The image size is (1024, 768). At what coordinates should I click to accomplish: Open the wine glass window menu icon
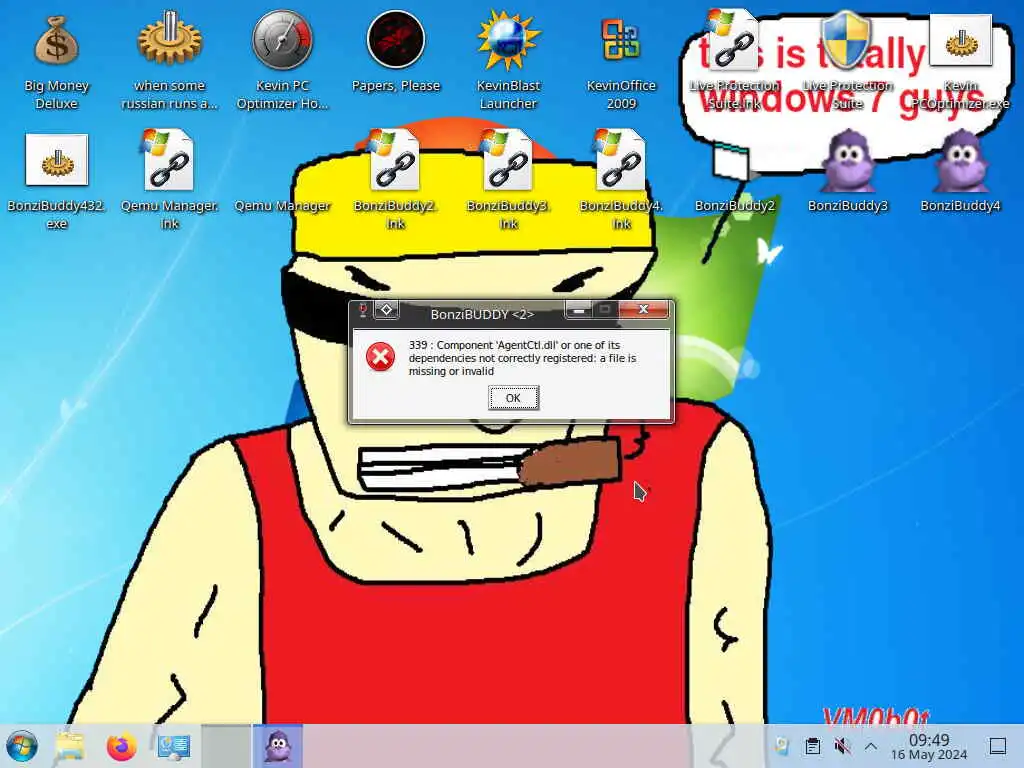point(362,311)
